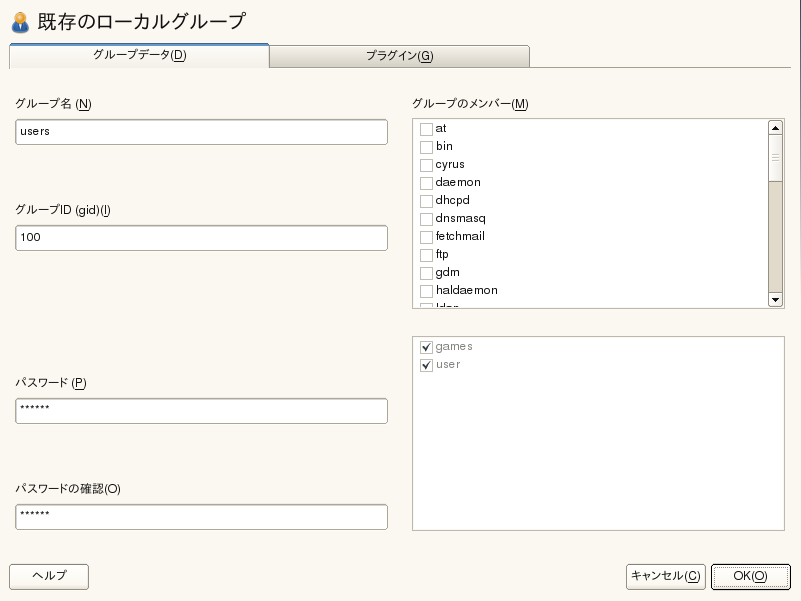Focus the グループ名 text field
This screenshot has height=601, width=801.
coord(201,132)
